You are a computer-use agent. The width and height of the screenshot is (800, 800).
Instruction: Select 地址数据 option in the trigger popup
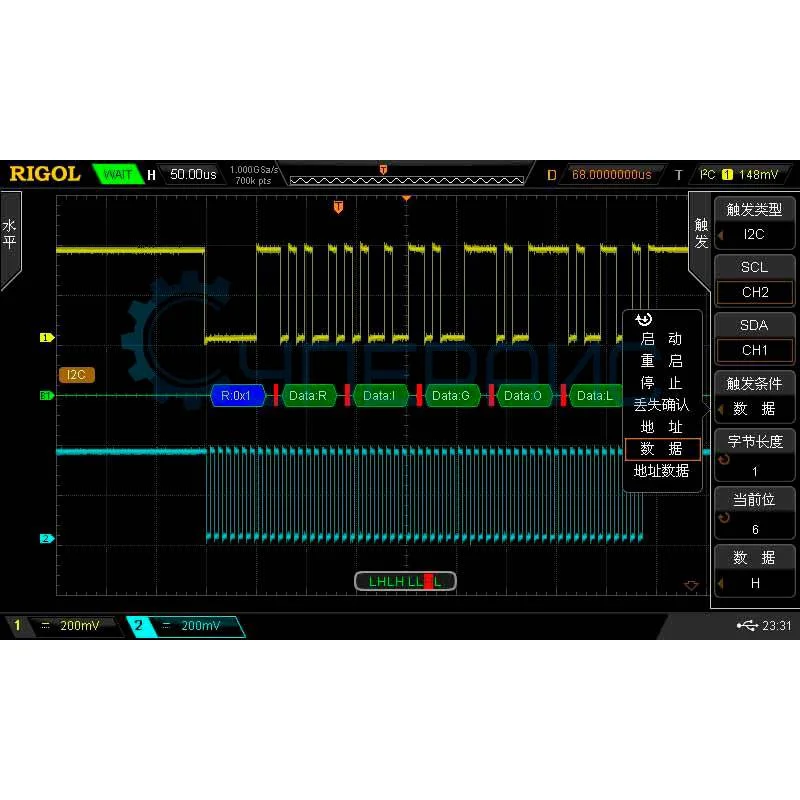tap(661, 471)
